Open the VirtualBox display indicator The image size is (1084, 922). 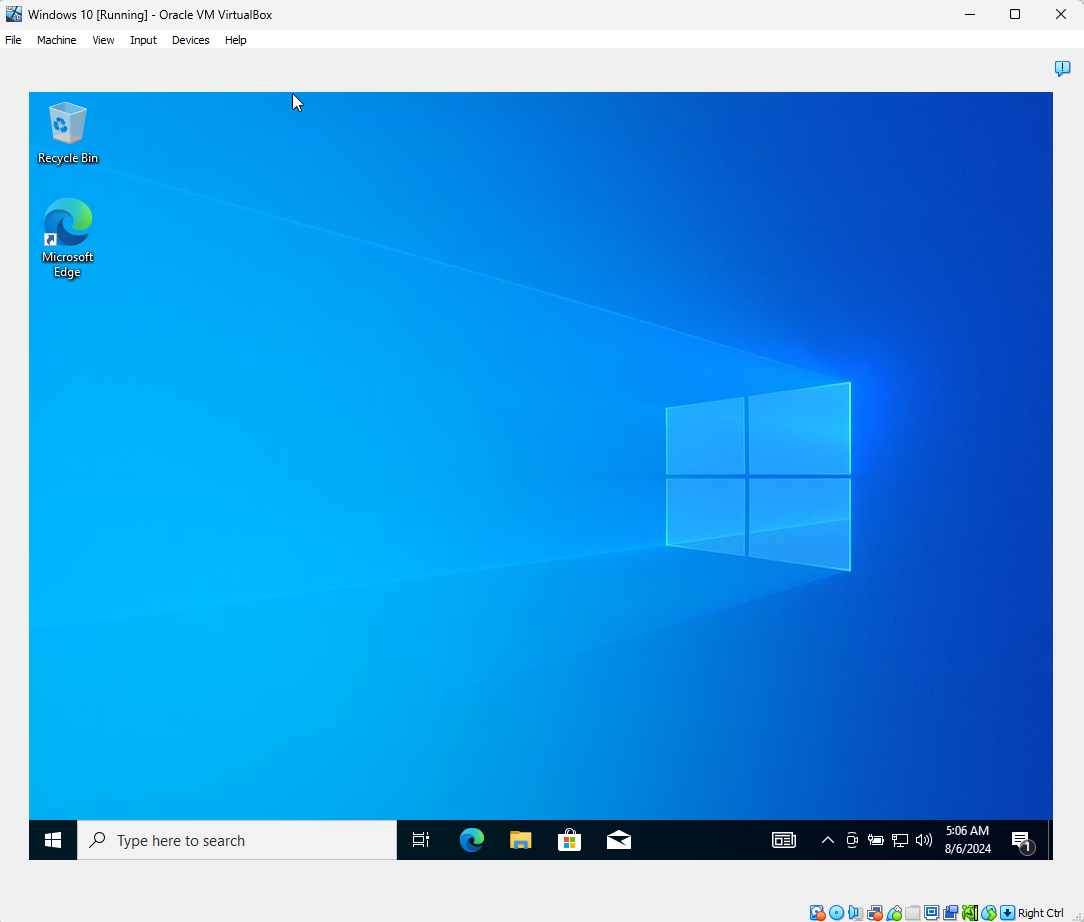point(932,913)
